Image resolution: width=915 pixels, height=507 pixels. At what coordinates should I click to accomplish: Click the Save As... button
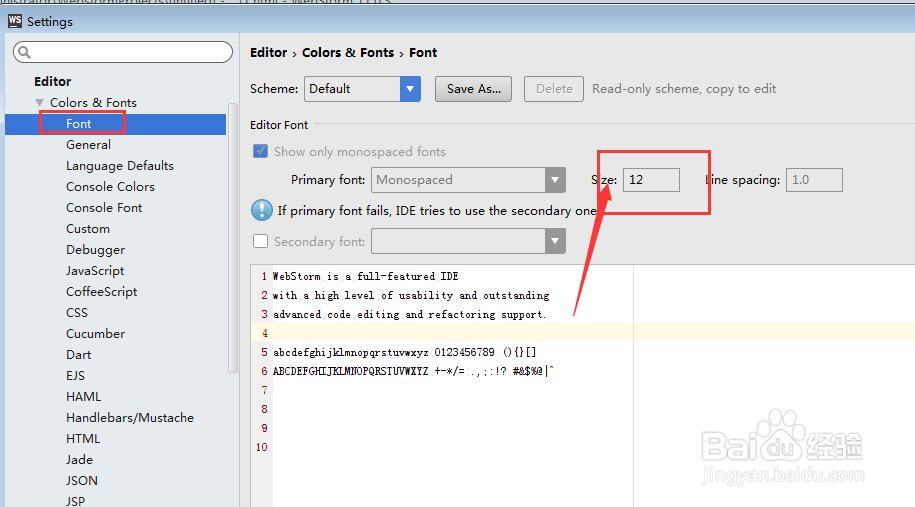[x=473, y=89]
